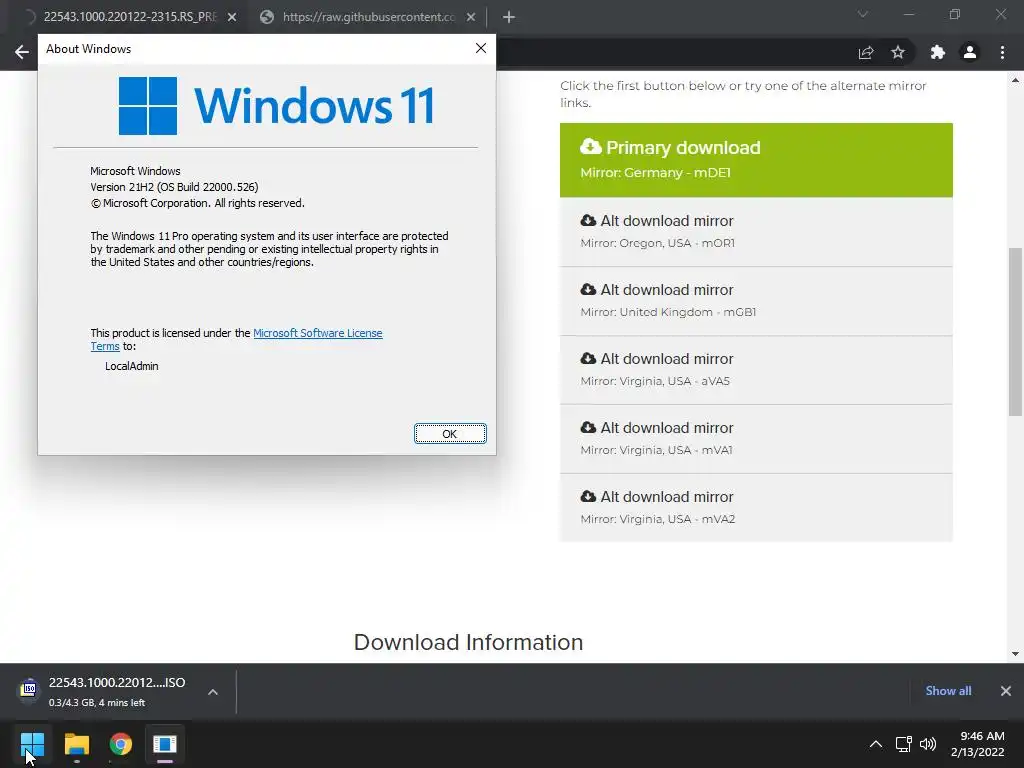Click the Primary download button

pyautogui.click(x=756, y=160)
